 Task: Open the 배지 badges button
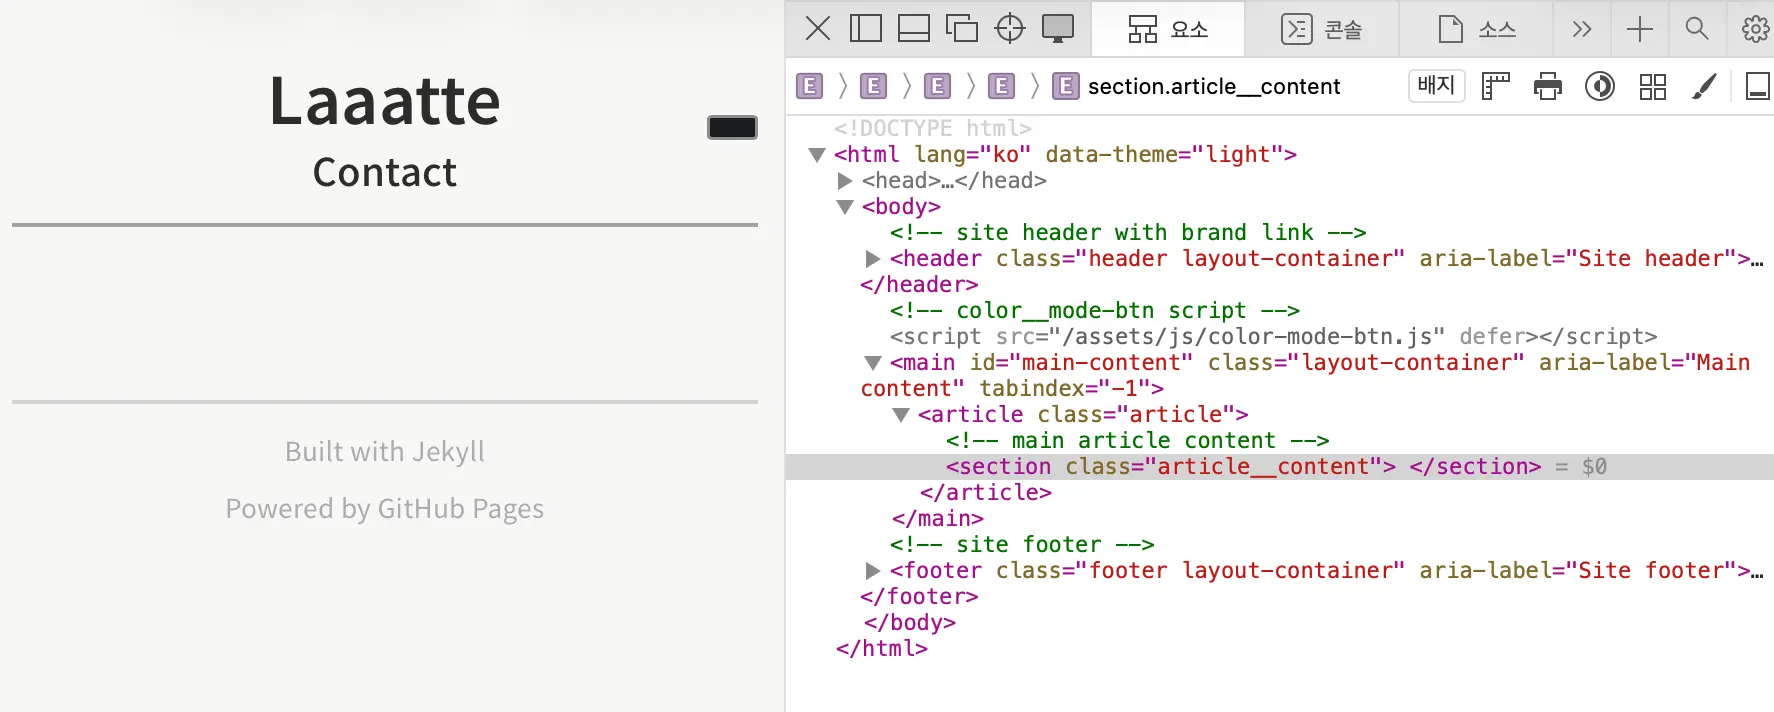[1437, 86]
